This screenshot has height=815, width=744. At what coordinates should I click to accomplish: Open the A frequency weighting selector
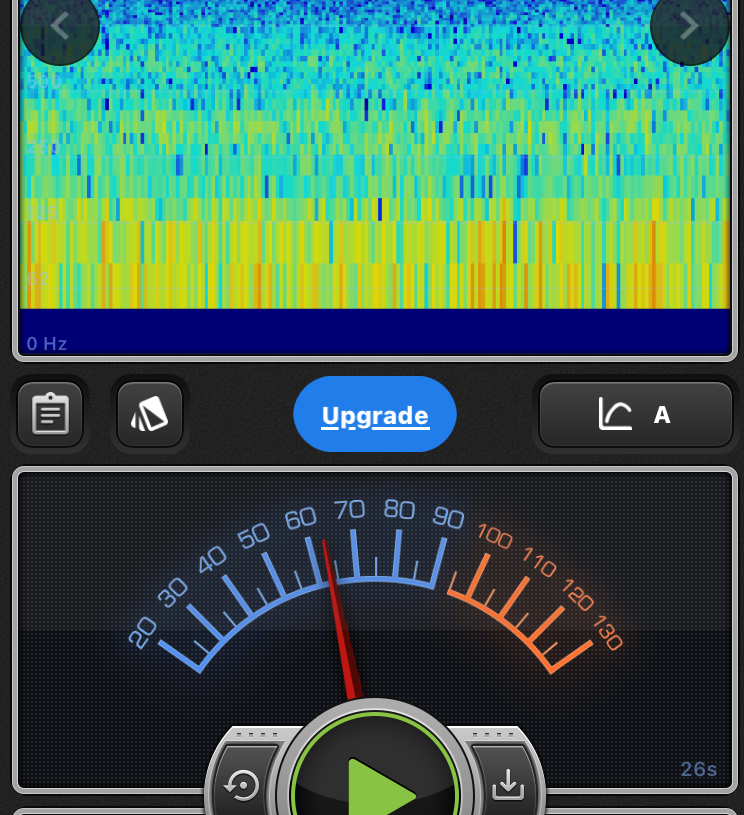click(x=636, y=414)
